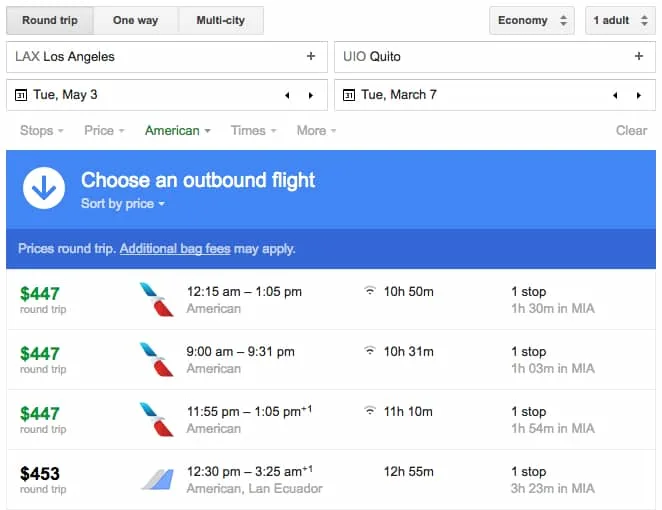Click the plus icon in LAX Los Angeles field
This screenshot has width=662, height=510.
click(x=311, y=57)
